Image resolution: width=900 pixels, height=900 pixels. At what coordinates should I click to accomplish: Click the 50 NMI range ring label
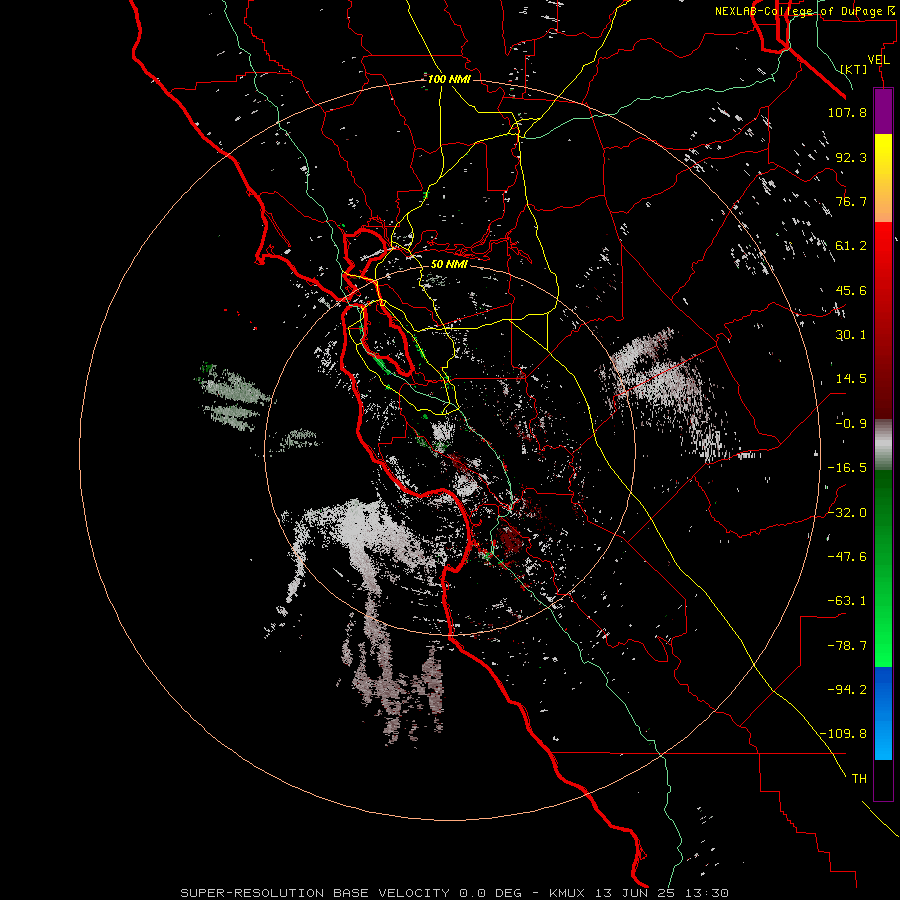[449, 264]
